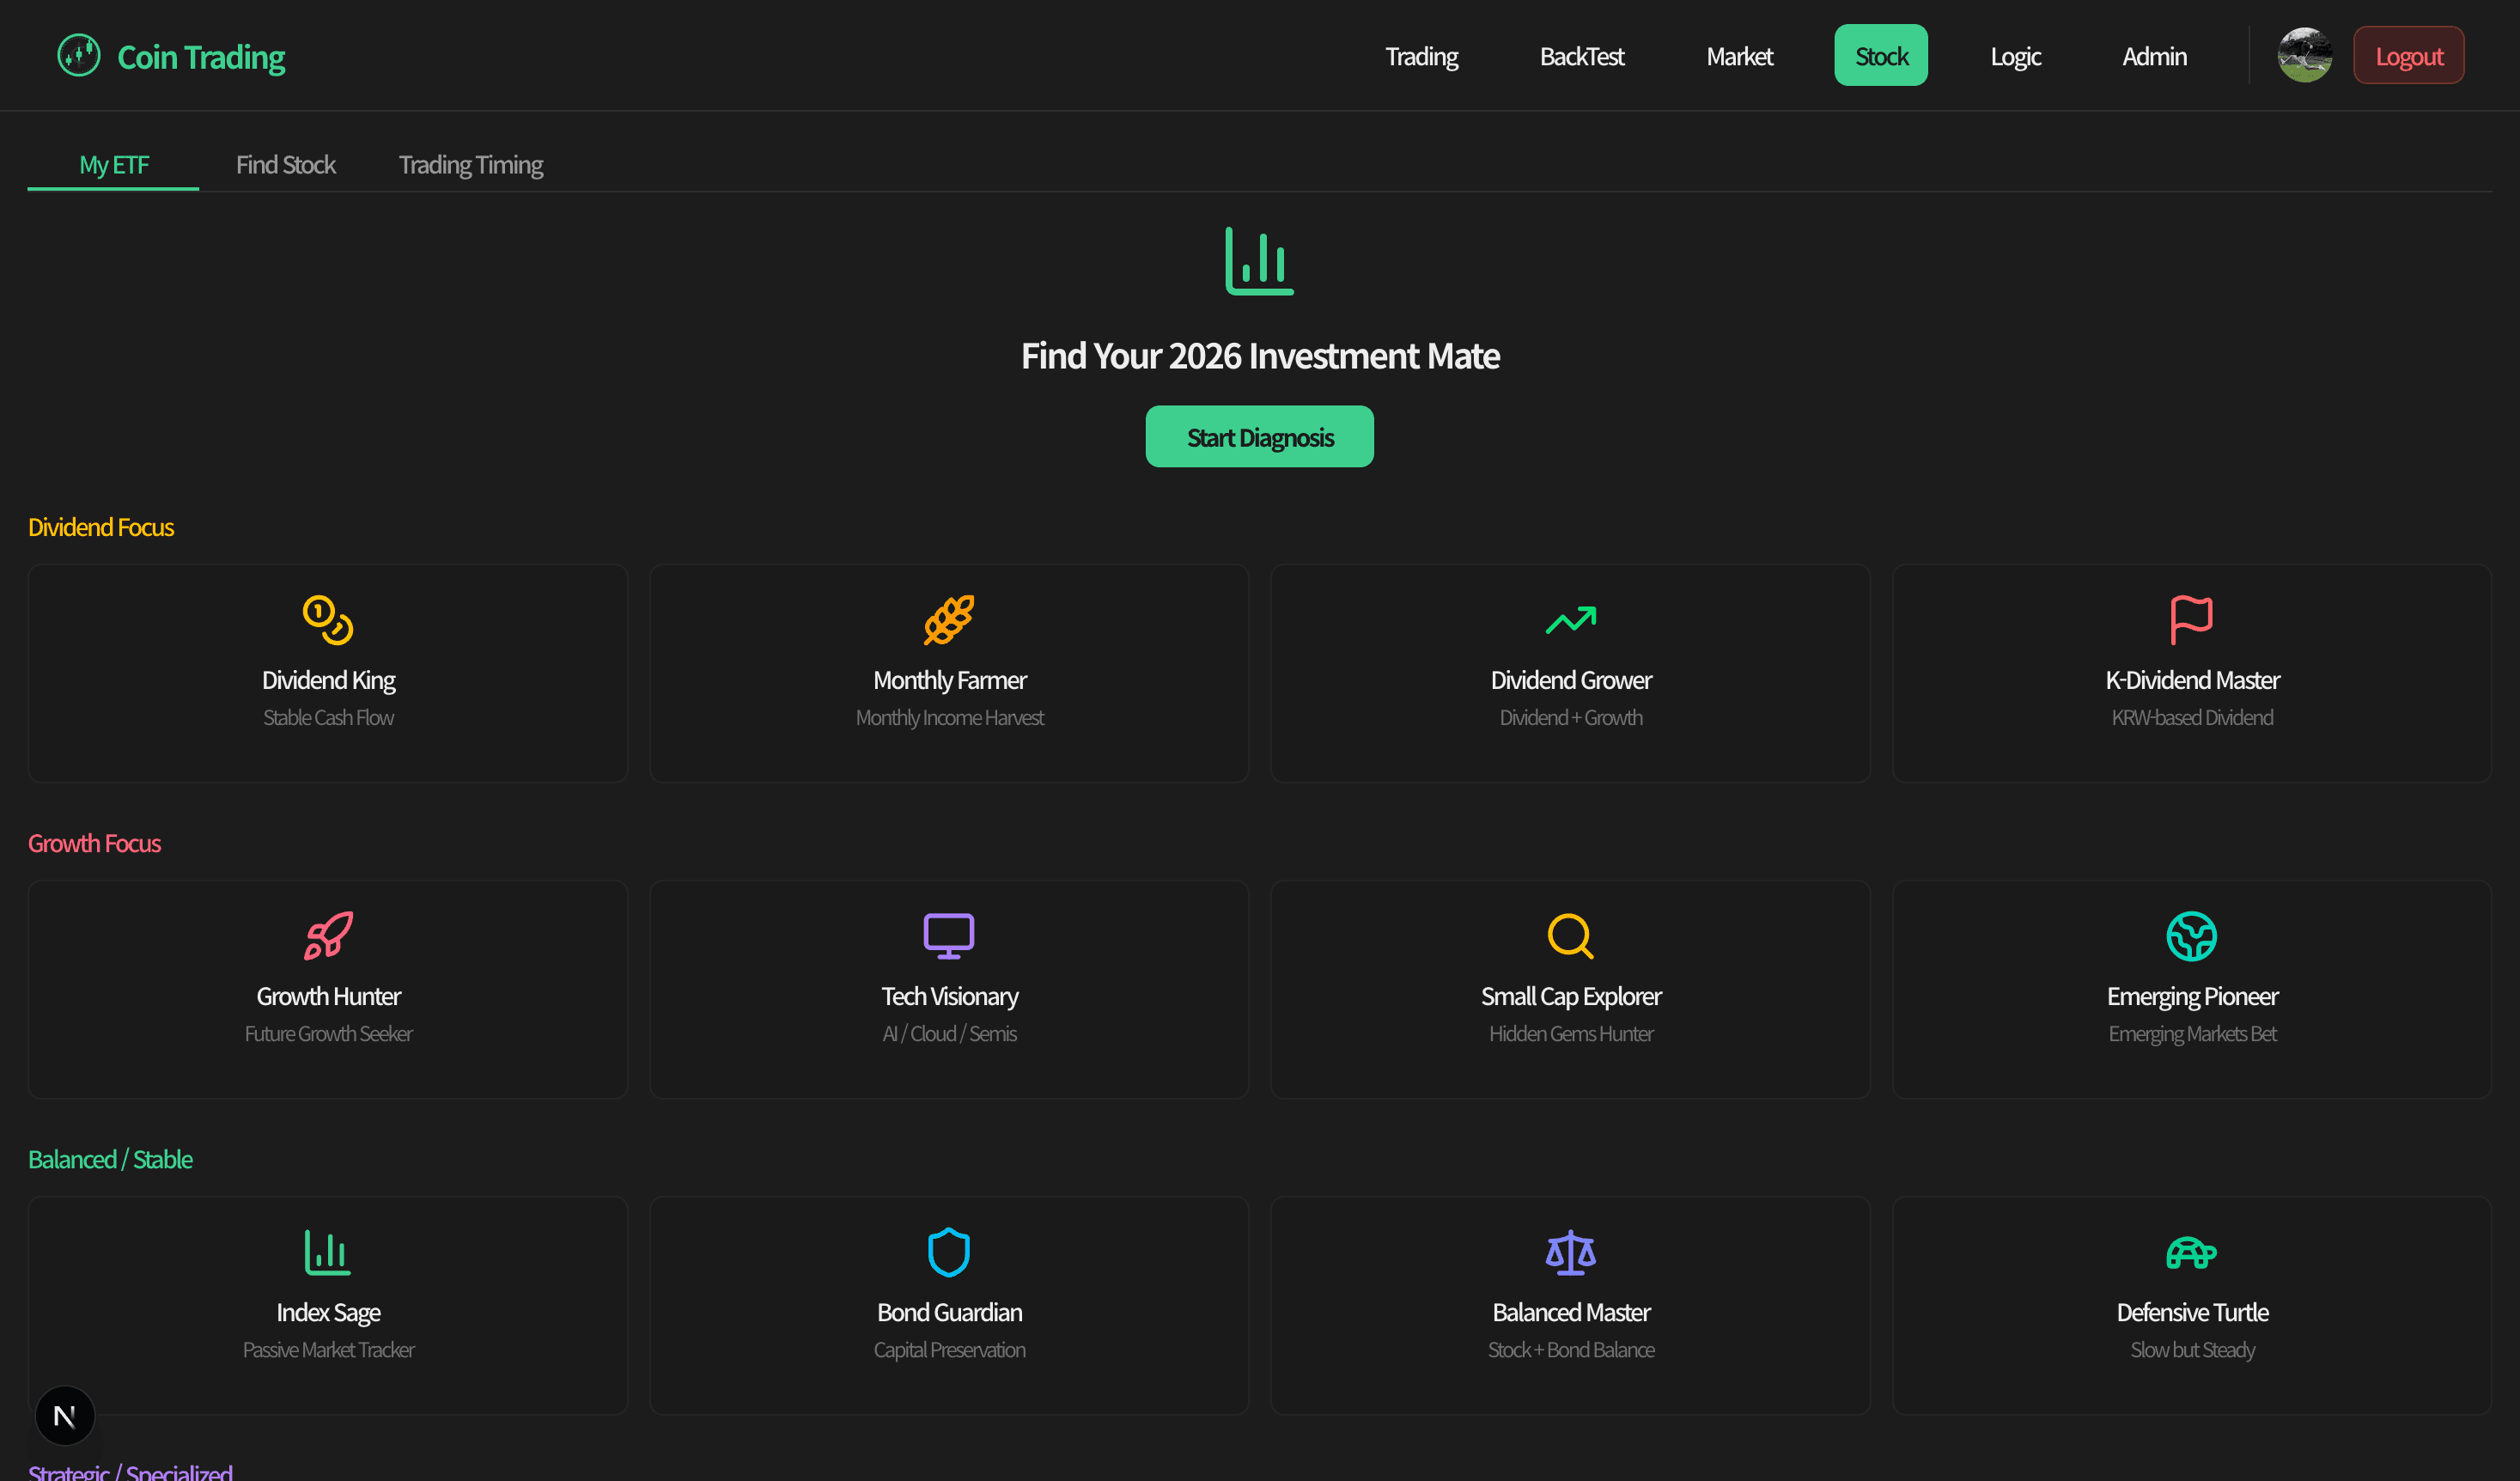
Task: Click the 'KRW-based Dividend' subtitle
Action: [2191, 717]
